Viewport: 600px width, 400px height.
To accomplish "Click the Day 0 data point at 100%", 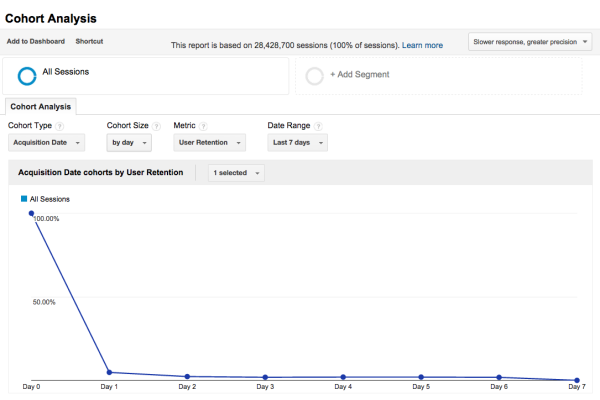I will pyautogui.click(x=31, y=213).
